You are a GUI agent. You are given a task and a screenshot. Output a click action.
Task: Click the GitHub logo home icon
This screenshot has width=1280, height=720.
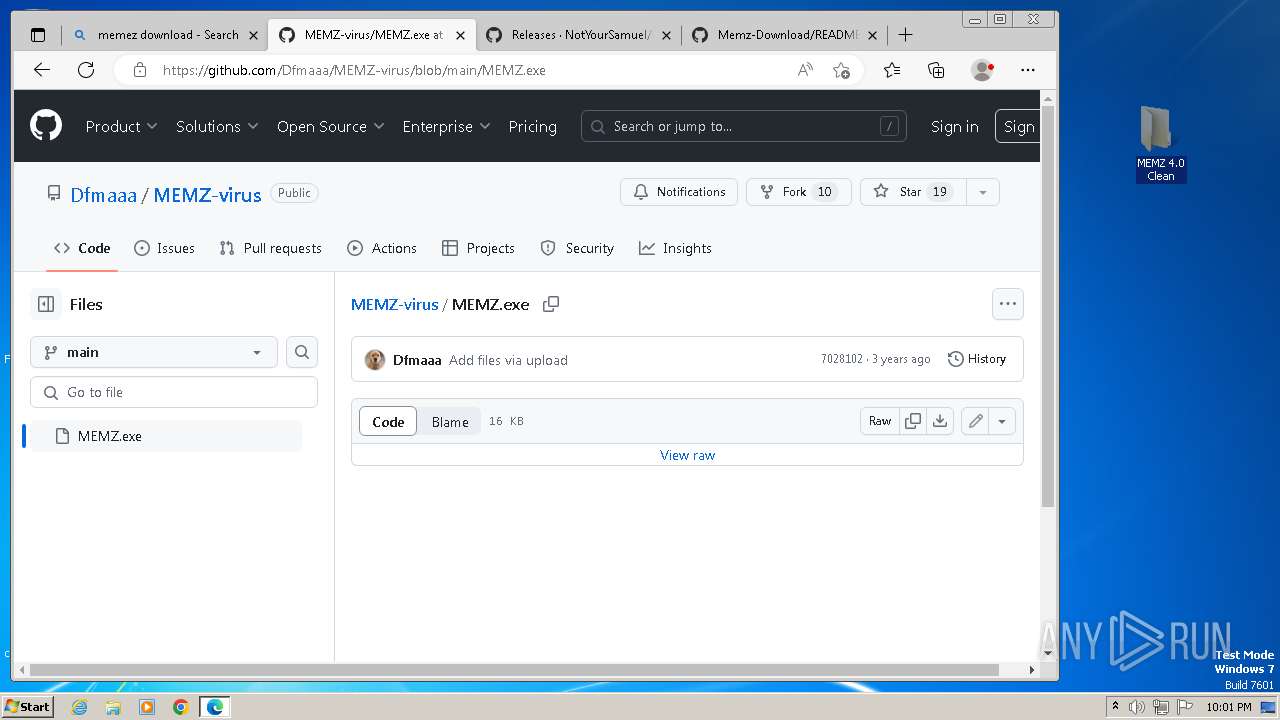coord(46,126)
